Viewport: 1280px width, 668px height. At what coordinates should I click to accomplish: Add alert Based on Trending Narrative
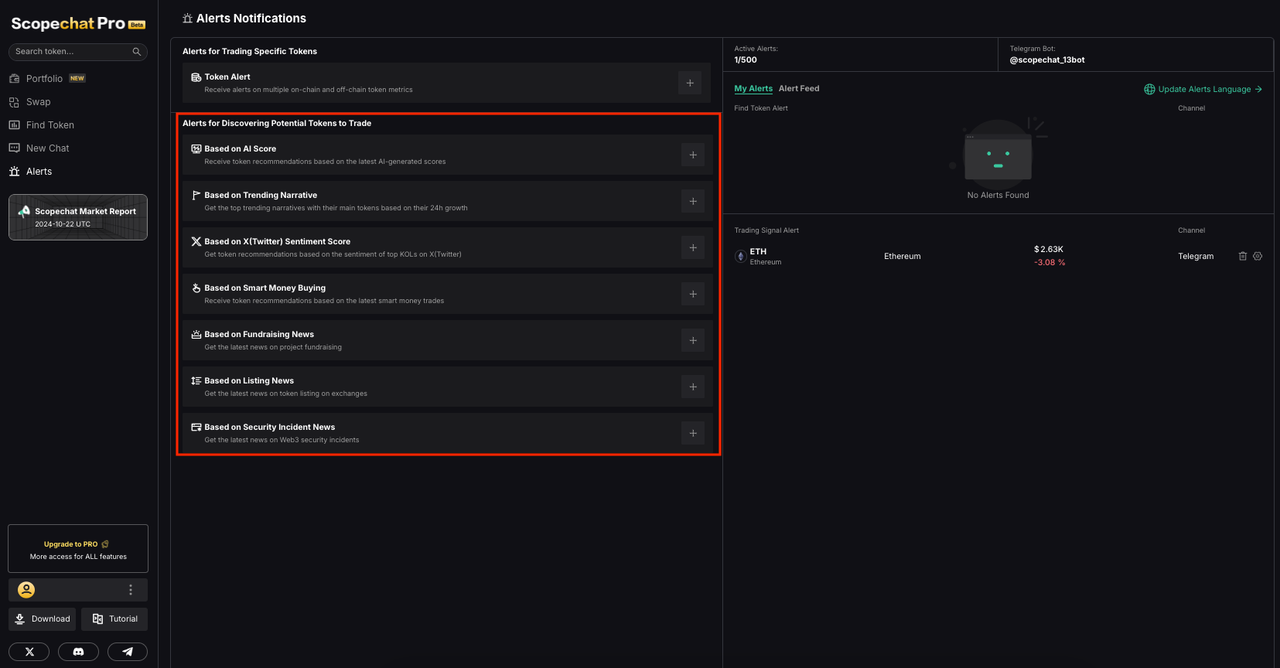(693, 201)
